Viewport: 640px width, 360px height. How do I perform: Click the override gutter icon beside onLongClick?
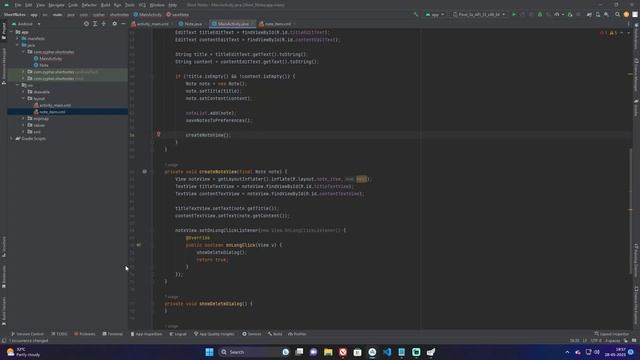(x=139, y=245)
